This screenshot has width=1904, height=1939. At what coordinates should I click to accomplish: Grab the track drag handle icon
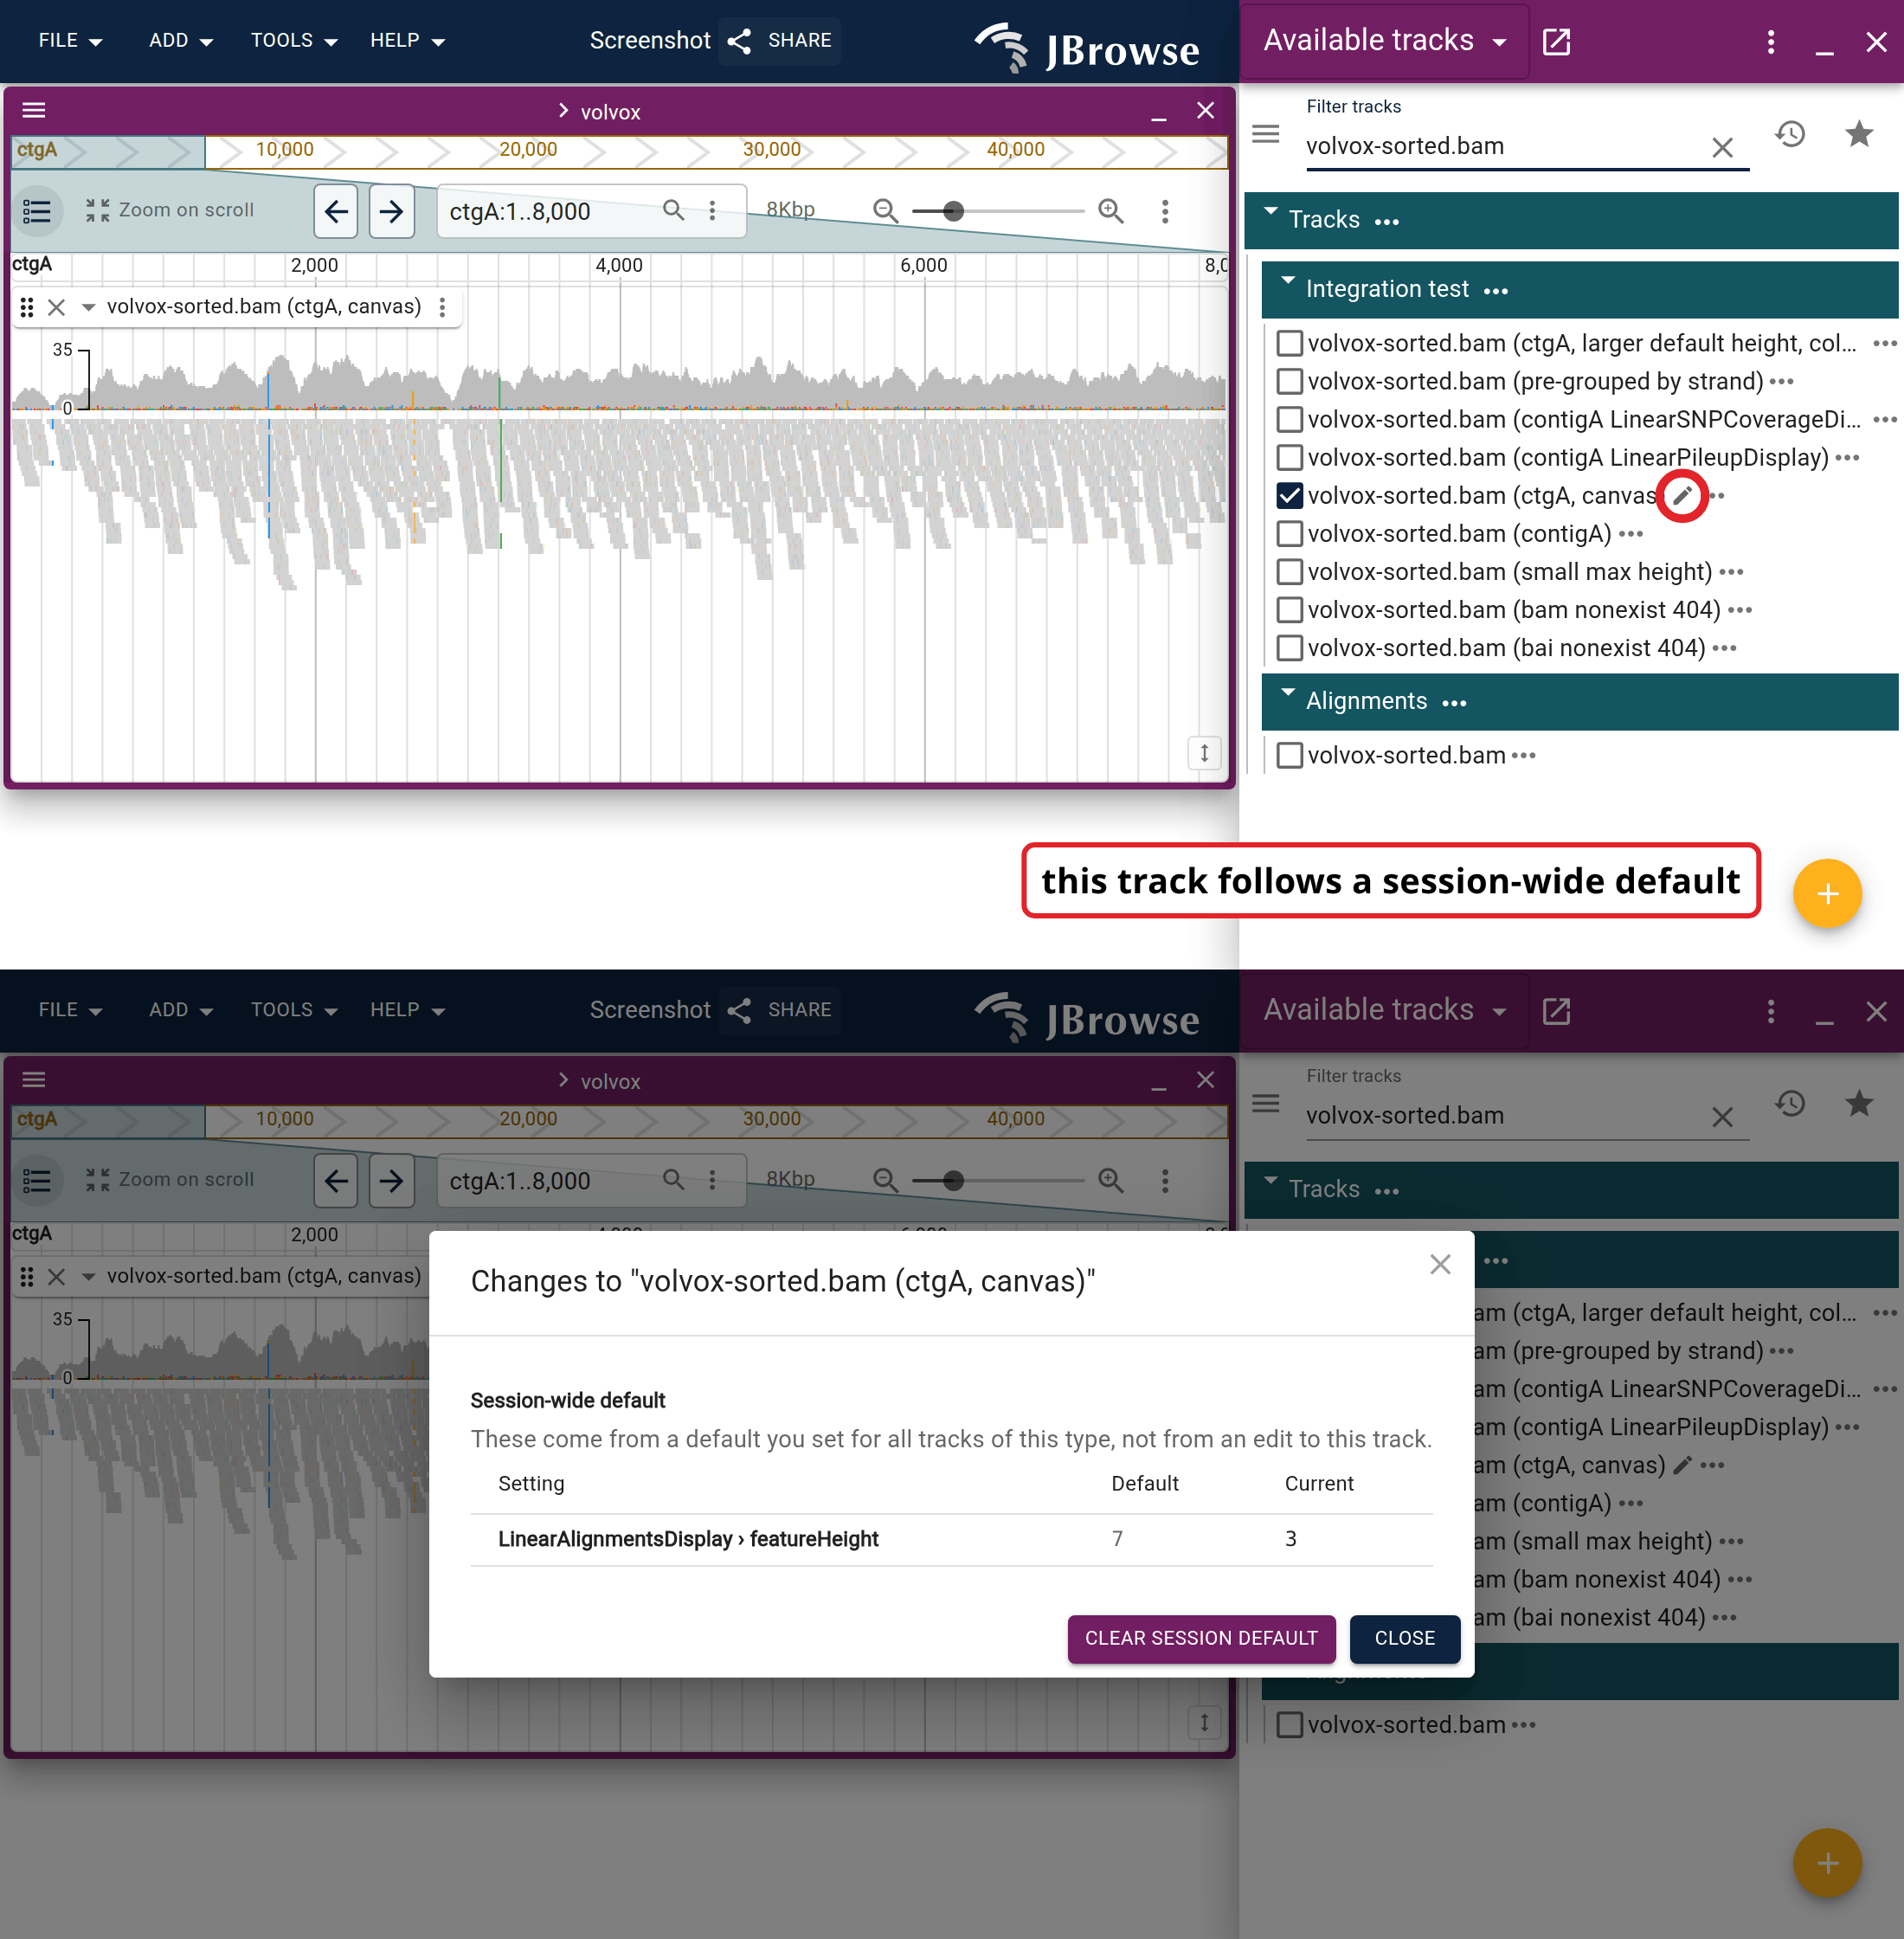[x=27, y=307]
